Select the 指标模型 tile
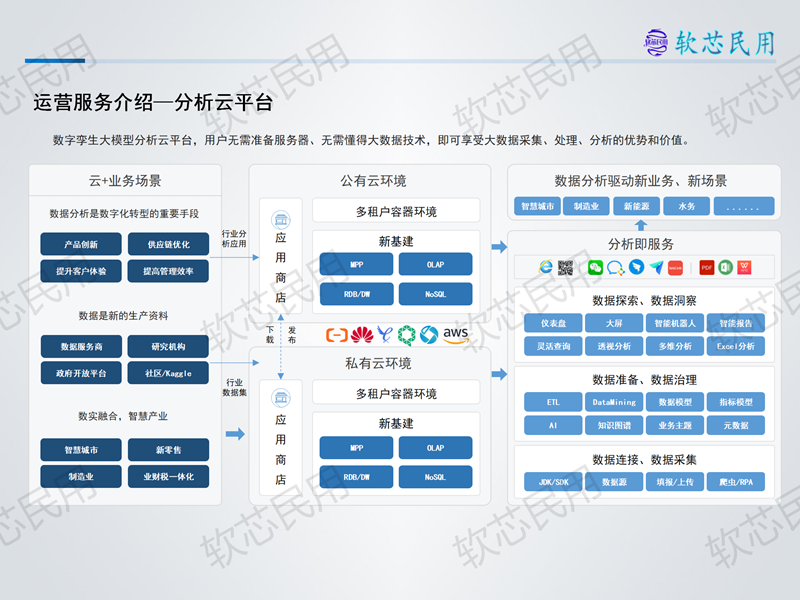Image resolution: width=800 pixels, height=600 pixels. [736, 402]
